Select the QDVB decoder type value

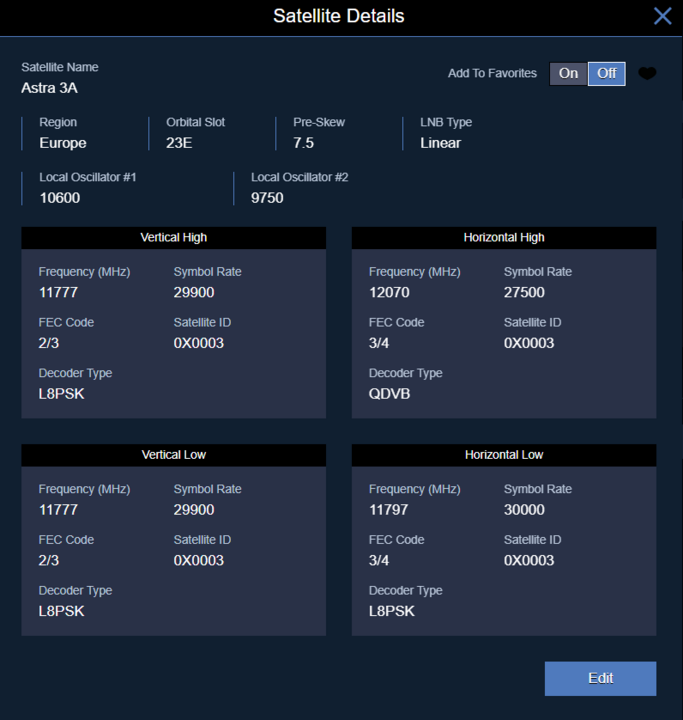389,394
